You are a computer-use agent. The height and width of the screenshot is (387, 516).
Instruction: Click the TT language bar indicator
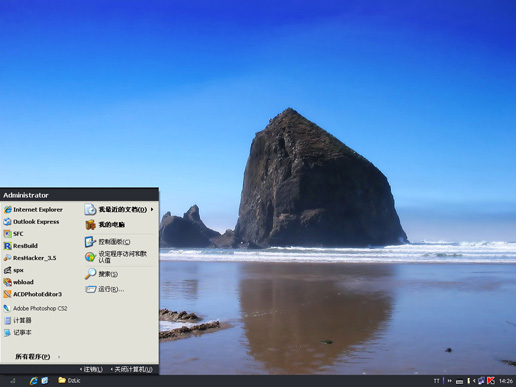click(436, 381)
